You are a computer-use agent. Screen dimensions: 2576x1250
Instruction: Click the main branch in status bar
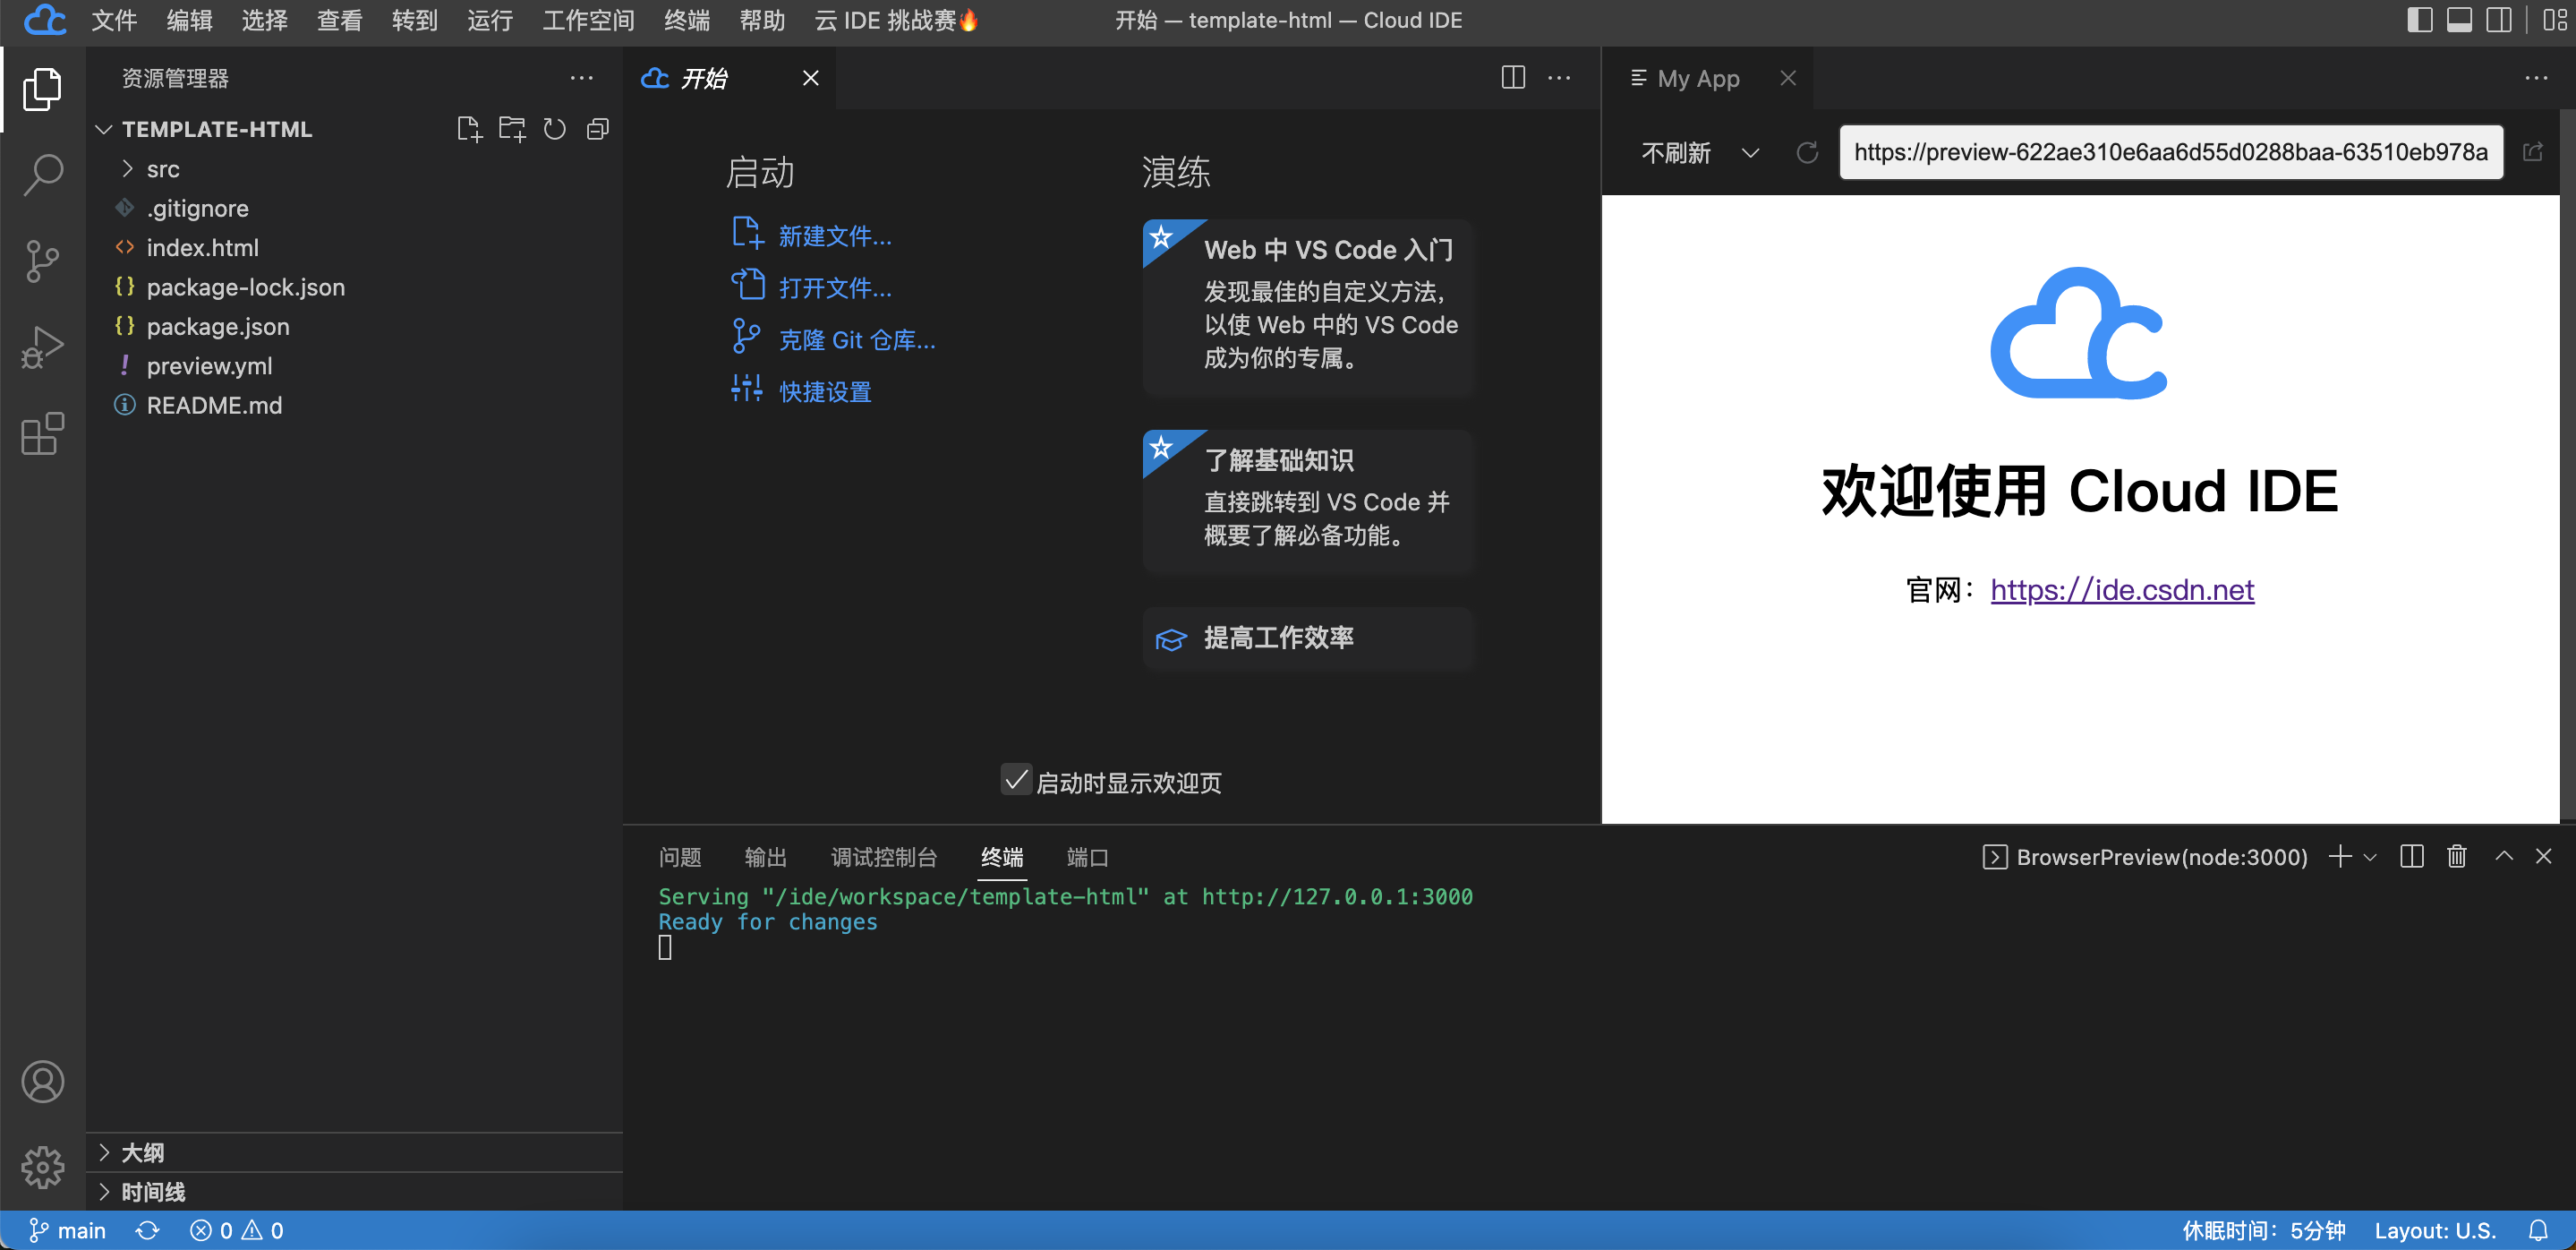[x=67, y=1230]
